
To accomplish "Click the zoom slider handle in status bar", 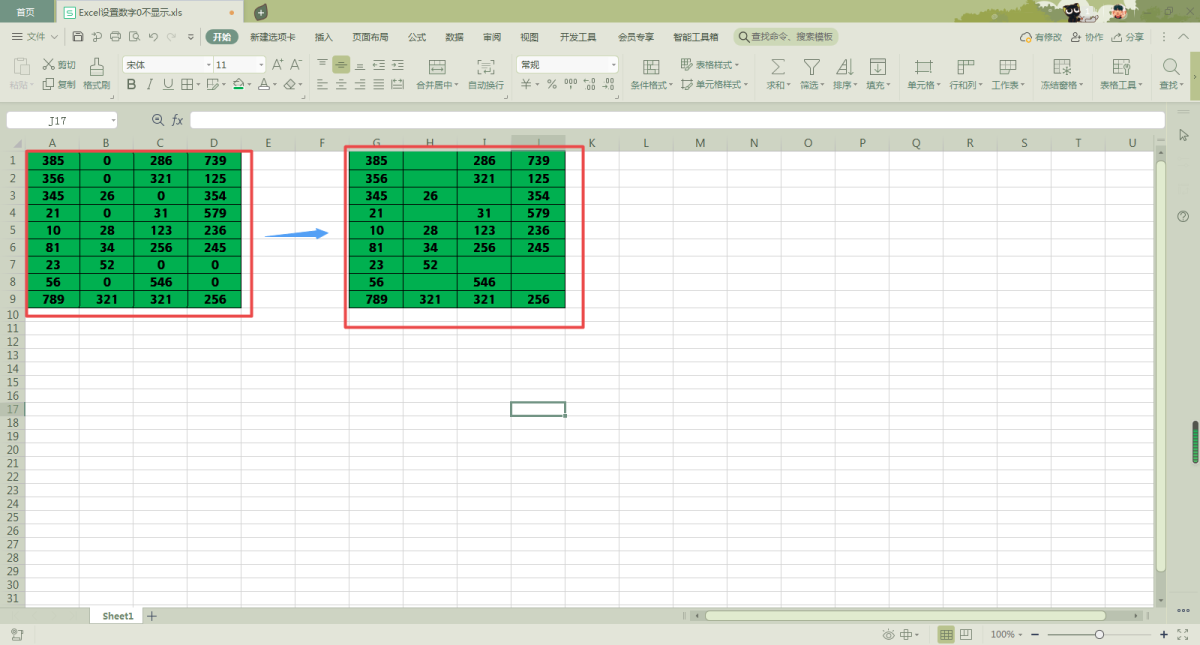I will 1099,635.
